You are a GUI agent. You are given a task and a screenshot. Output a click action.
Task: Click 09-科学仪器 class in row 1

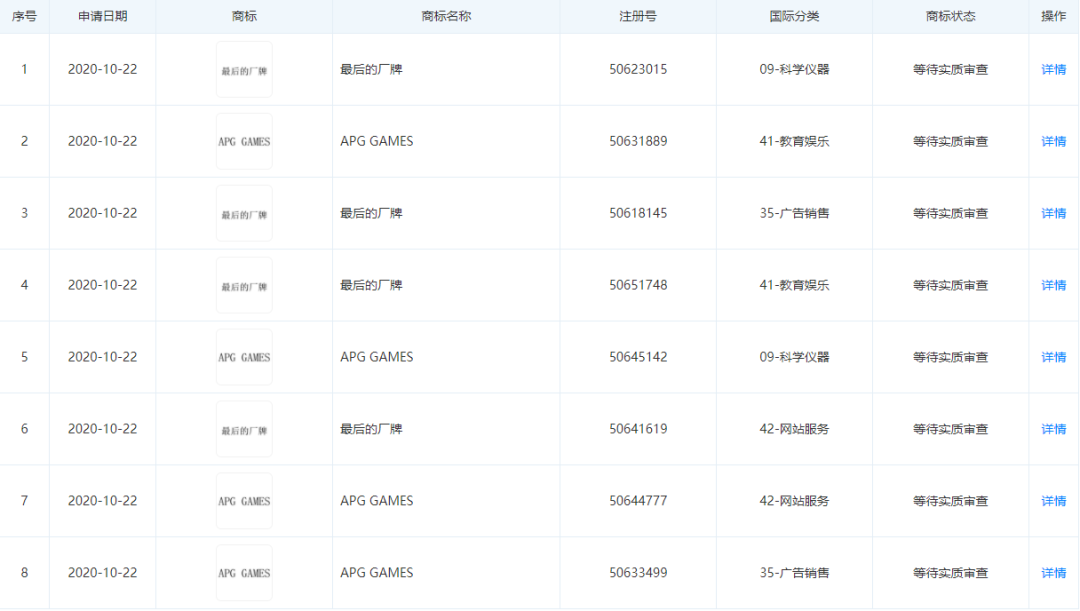794,70
